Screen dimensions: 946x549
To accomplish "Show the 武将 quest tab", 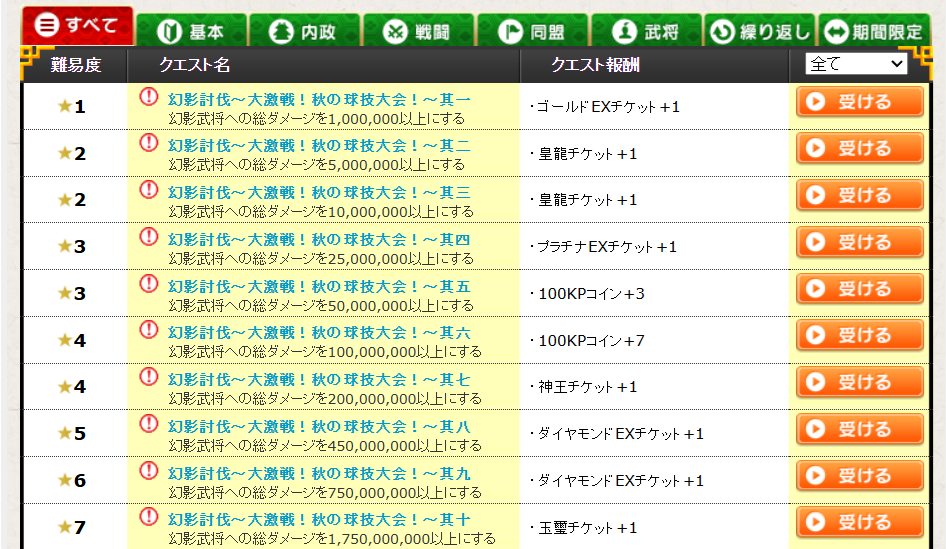I will click(645, 31).
